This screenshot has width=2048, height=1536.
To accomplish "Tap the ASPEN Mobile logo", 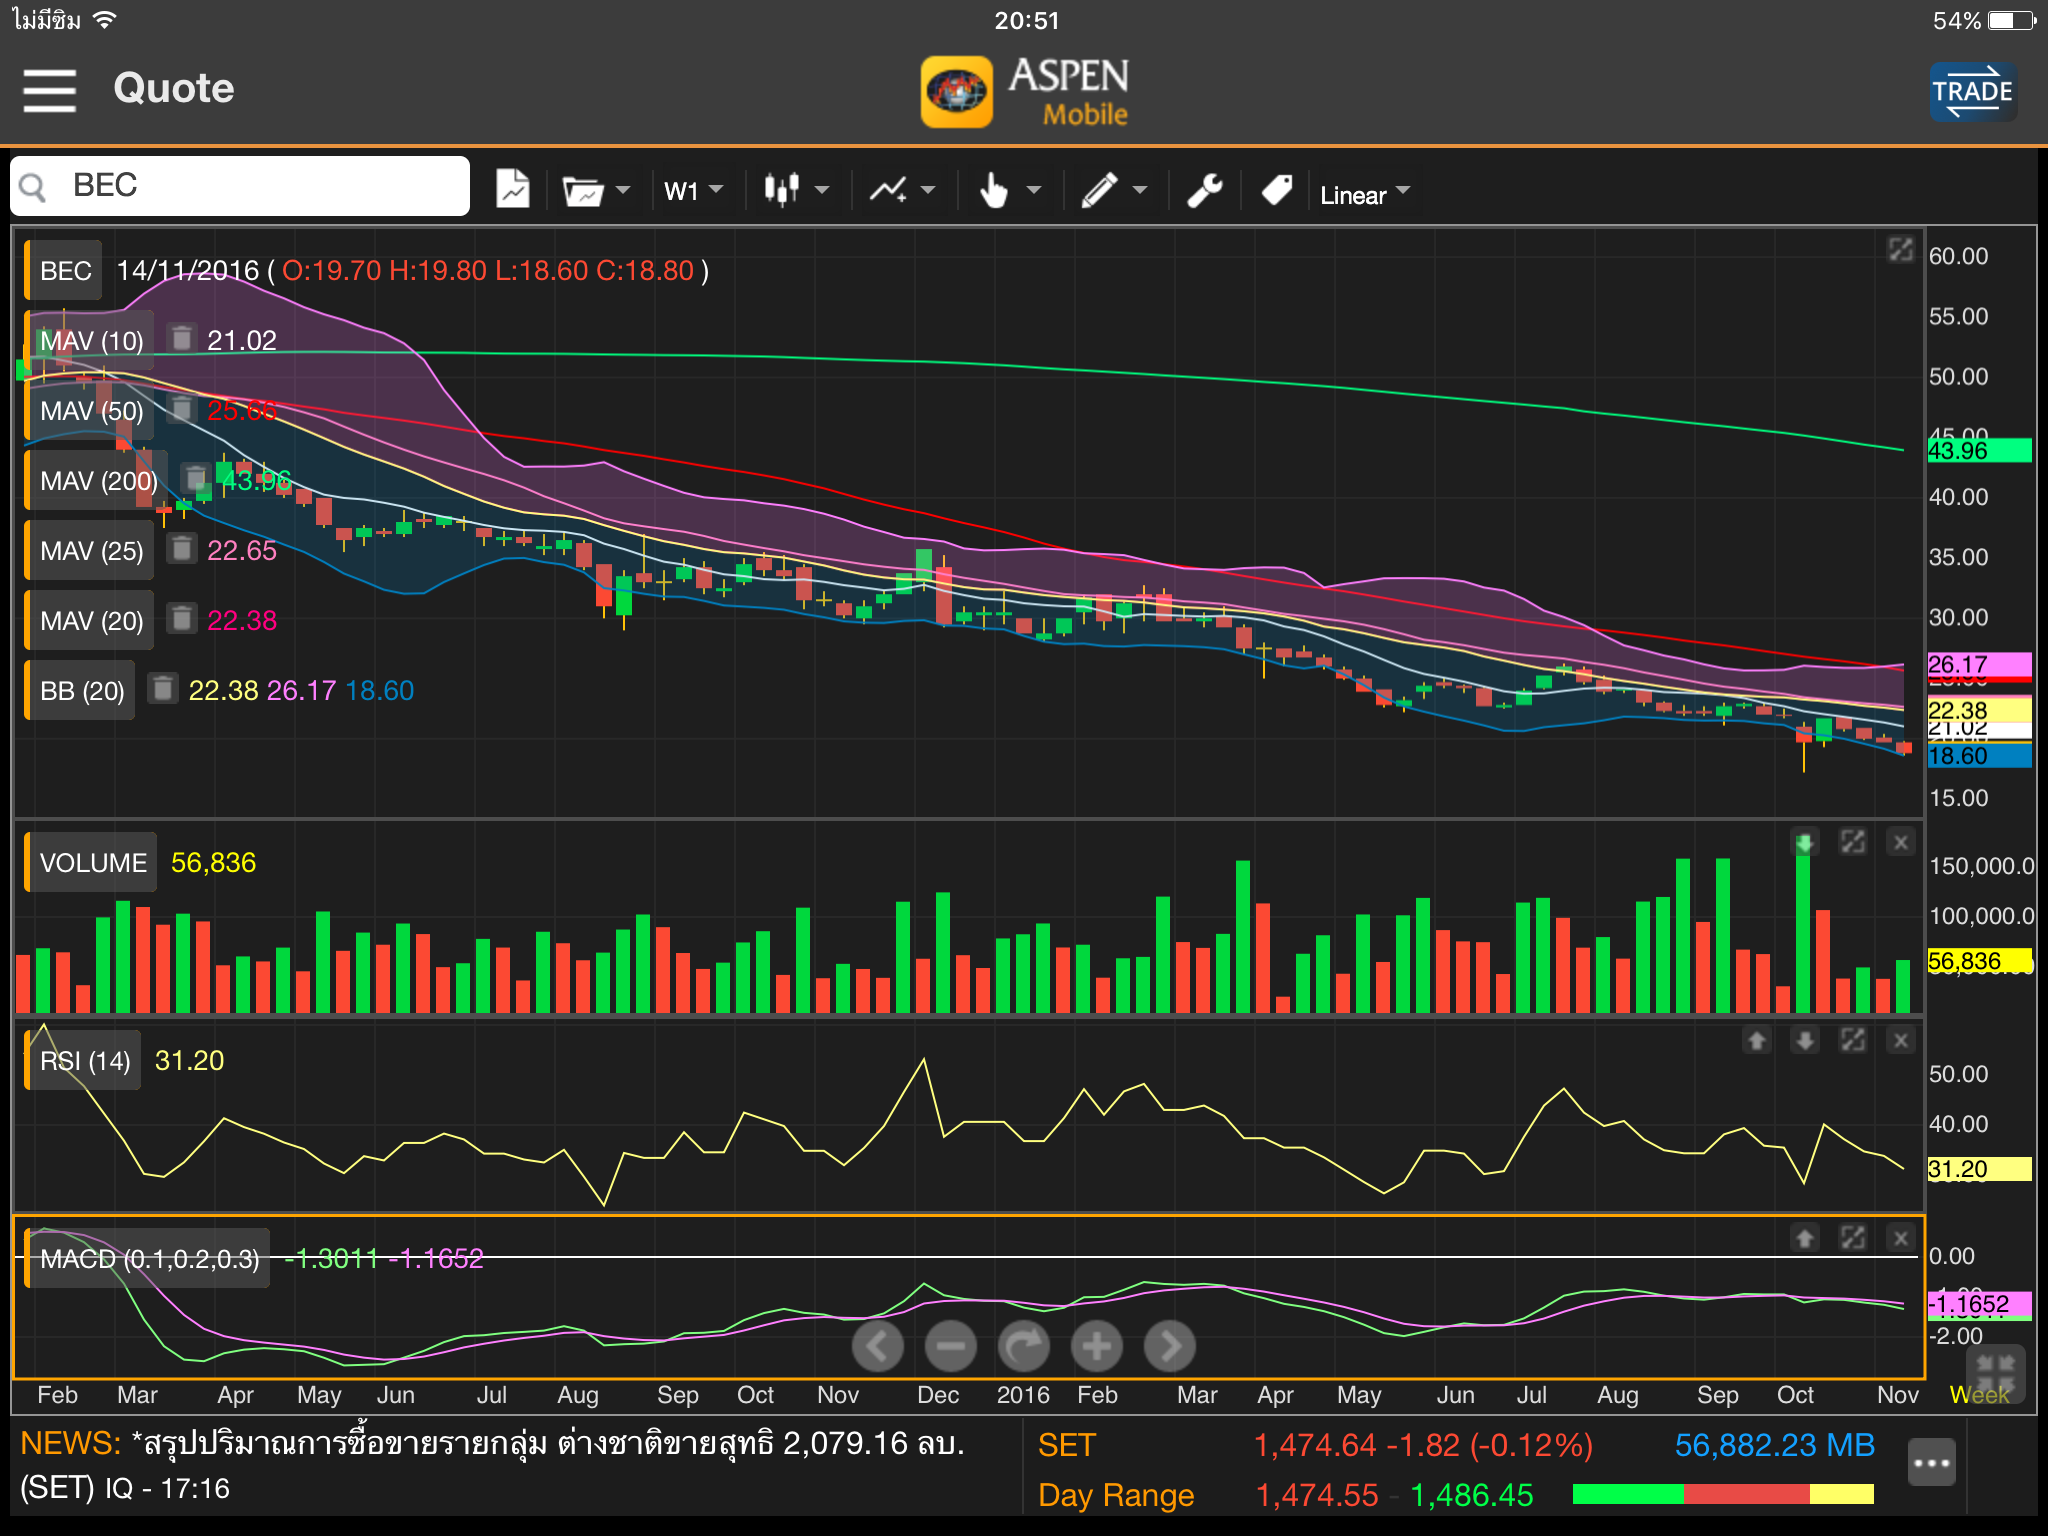I will click(1025, 91).
